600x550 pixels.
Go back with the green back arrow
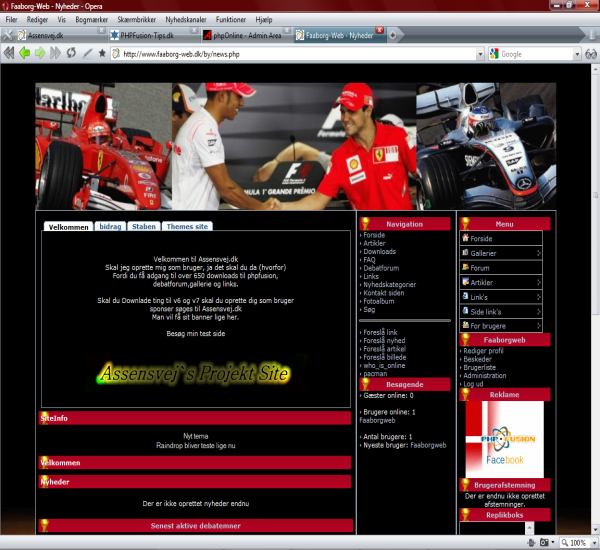pos(24,53)
